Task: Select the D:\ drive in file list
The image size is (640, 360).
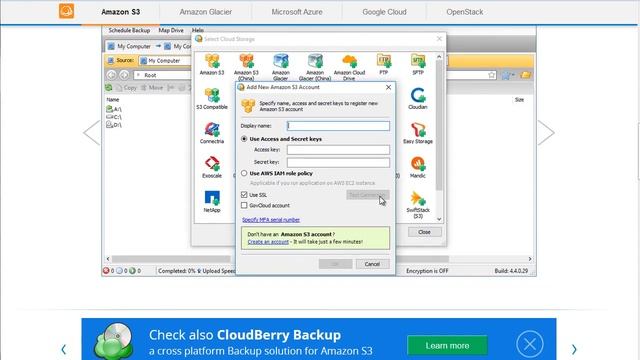Action: pyautogui.click(x=114, y=125)
